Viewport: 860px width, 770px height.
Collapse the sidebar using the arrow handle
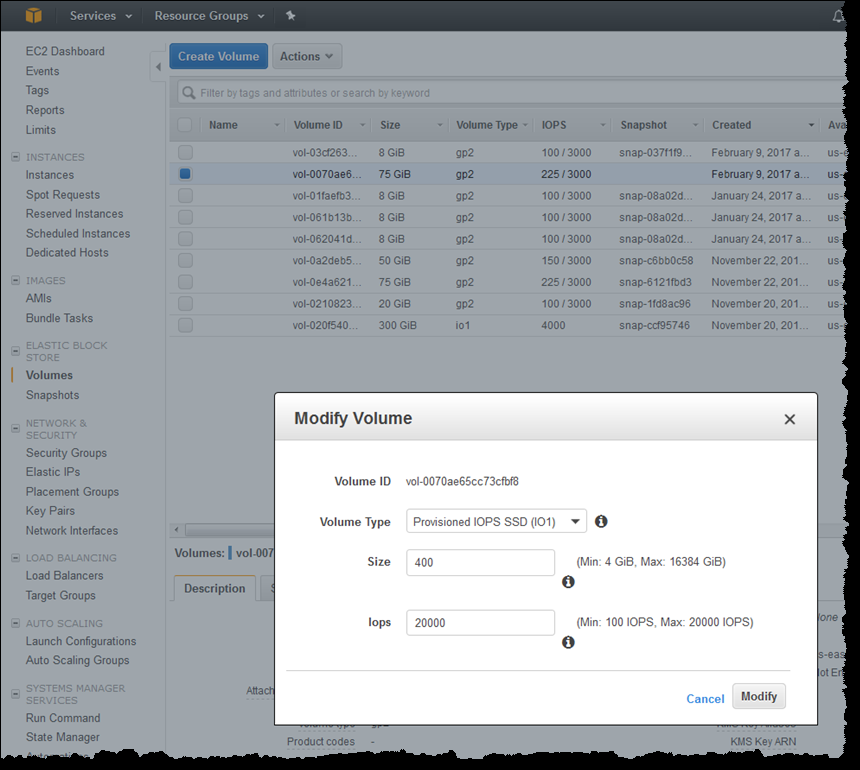[x=158, y=67]
